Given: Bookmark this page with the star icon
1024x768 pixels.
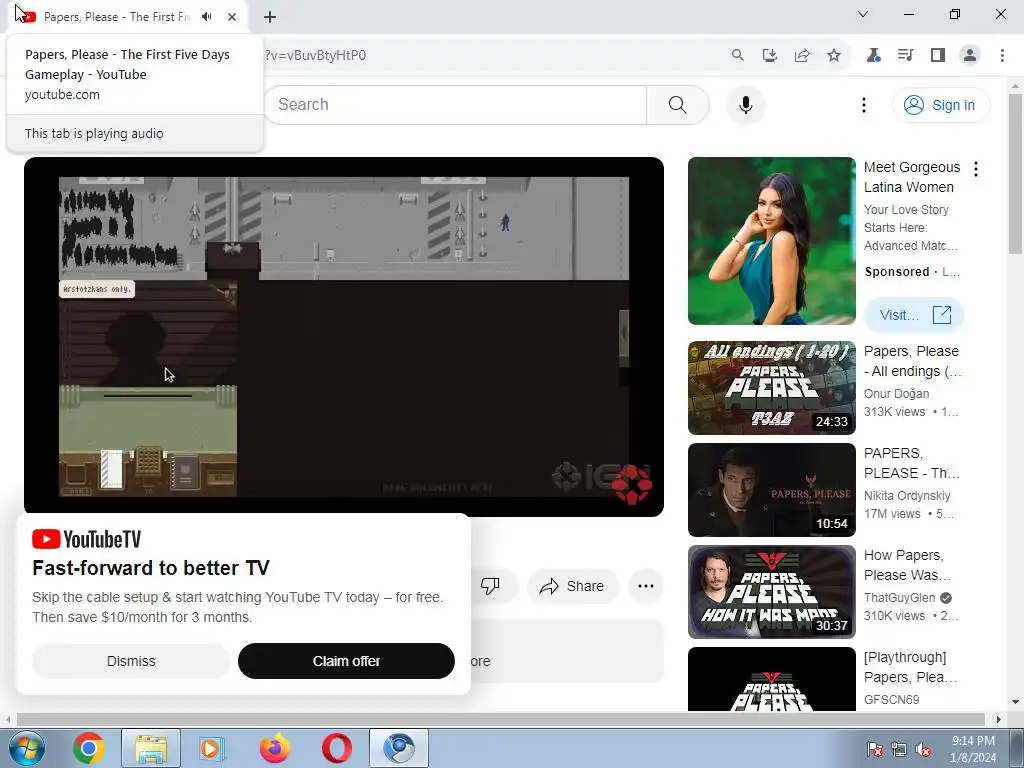Looking at the screenshot, I should [834, 56].
